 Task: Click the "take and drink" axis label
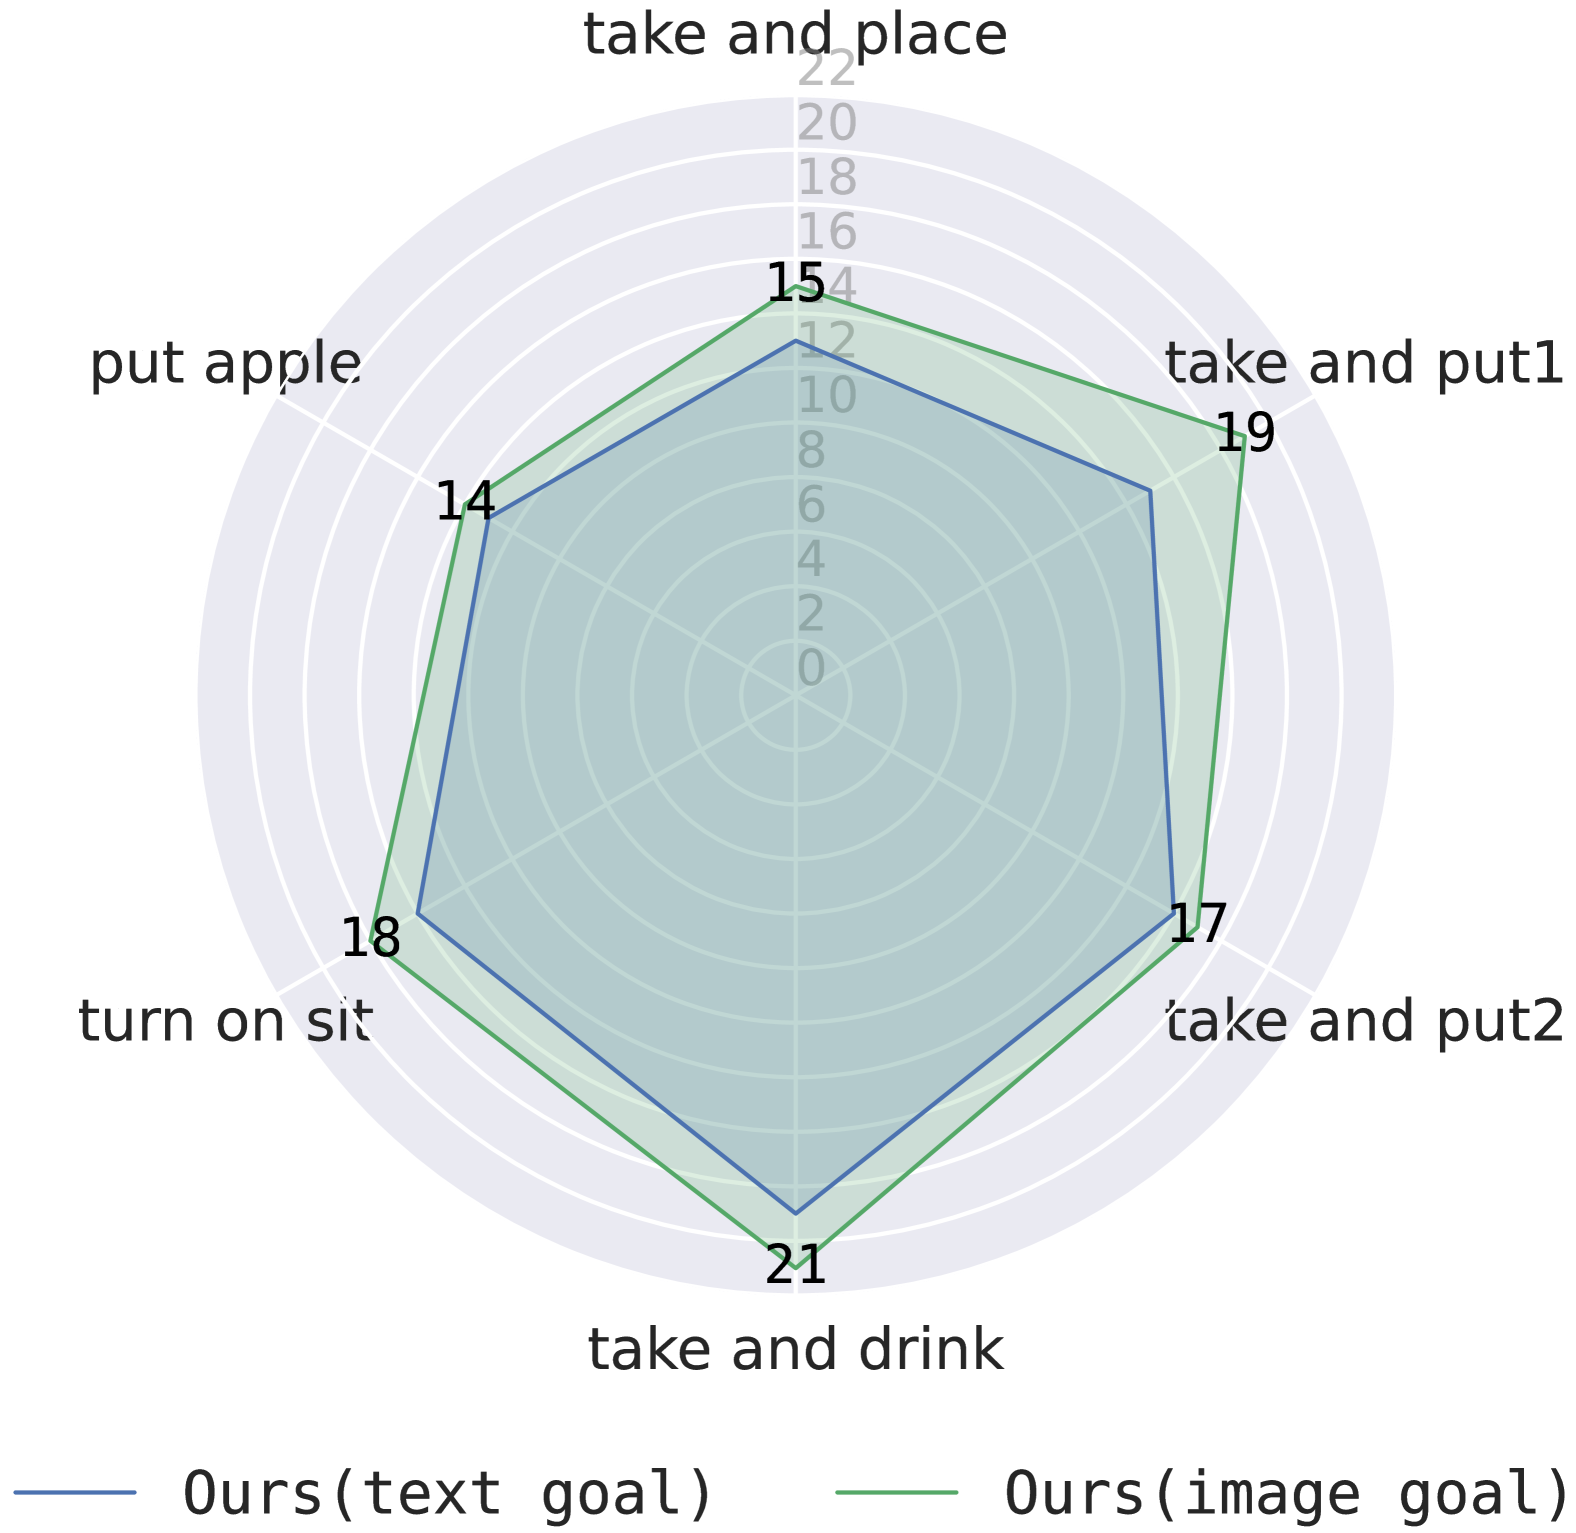[794, 1350]
